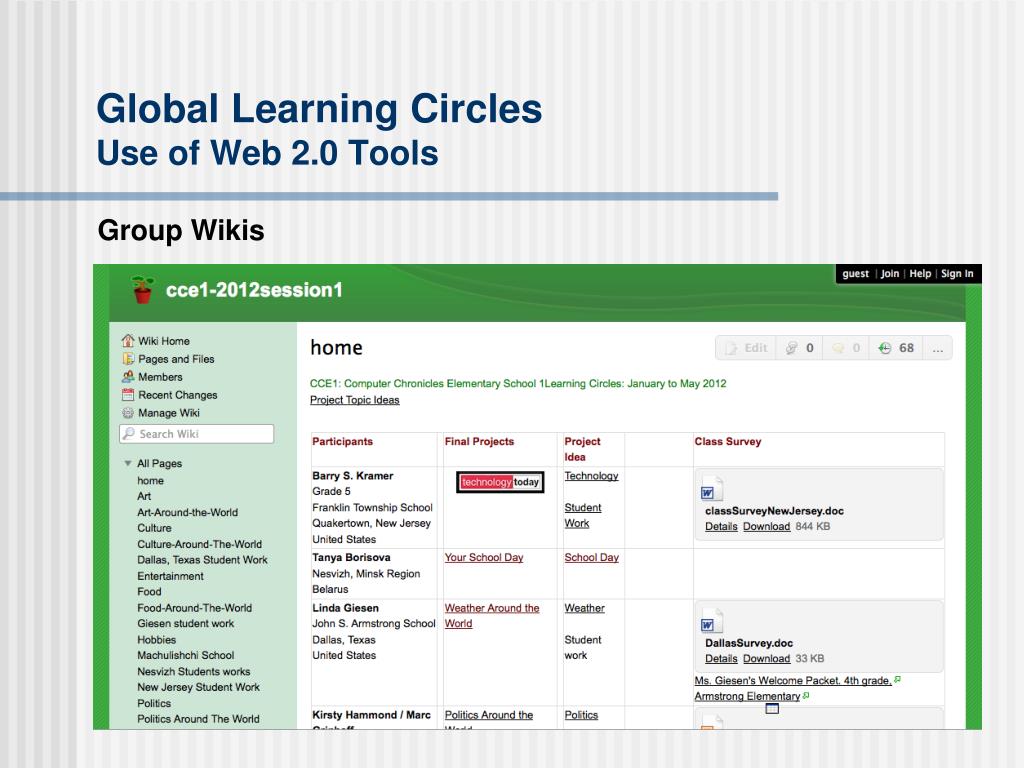Open the Weather project idea link
The height and width of the screenshot is (768, 1024).
pos(584,608)
